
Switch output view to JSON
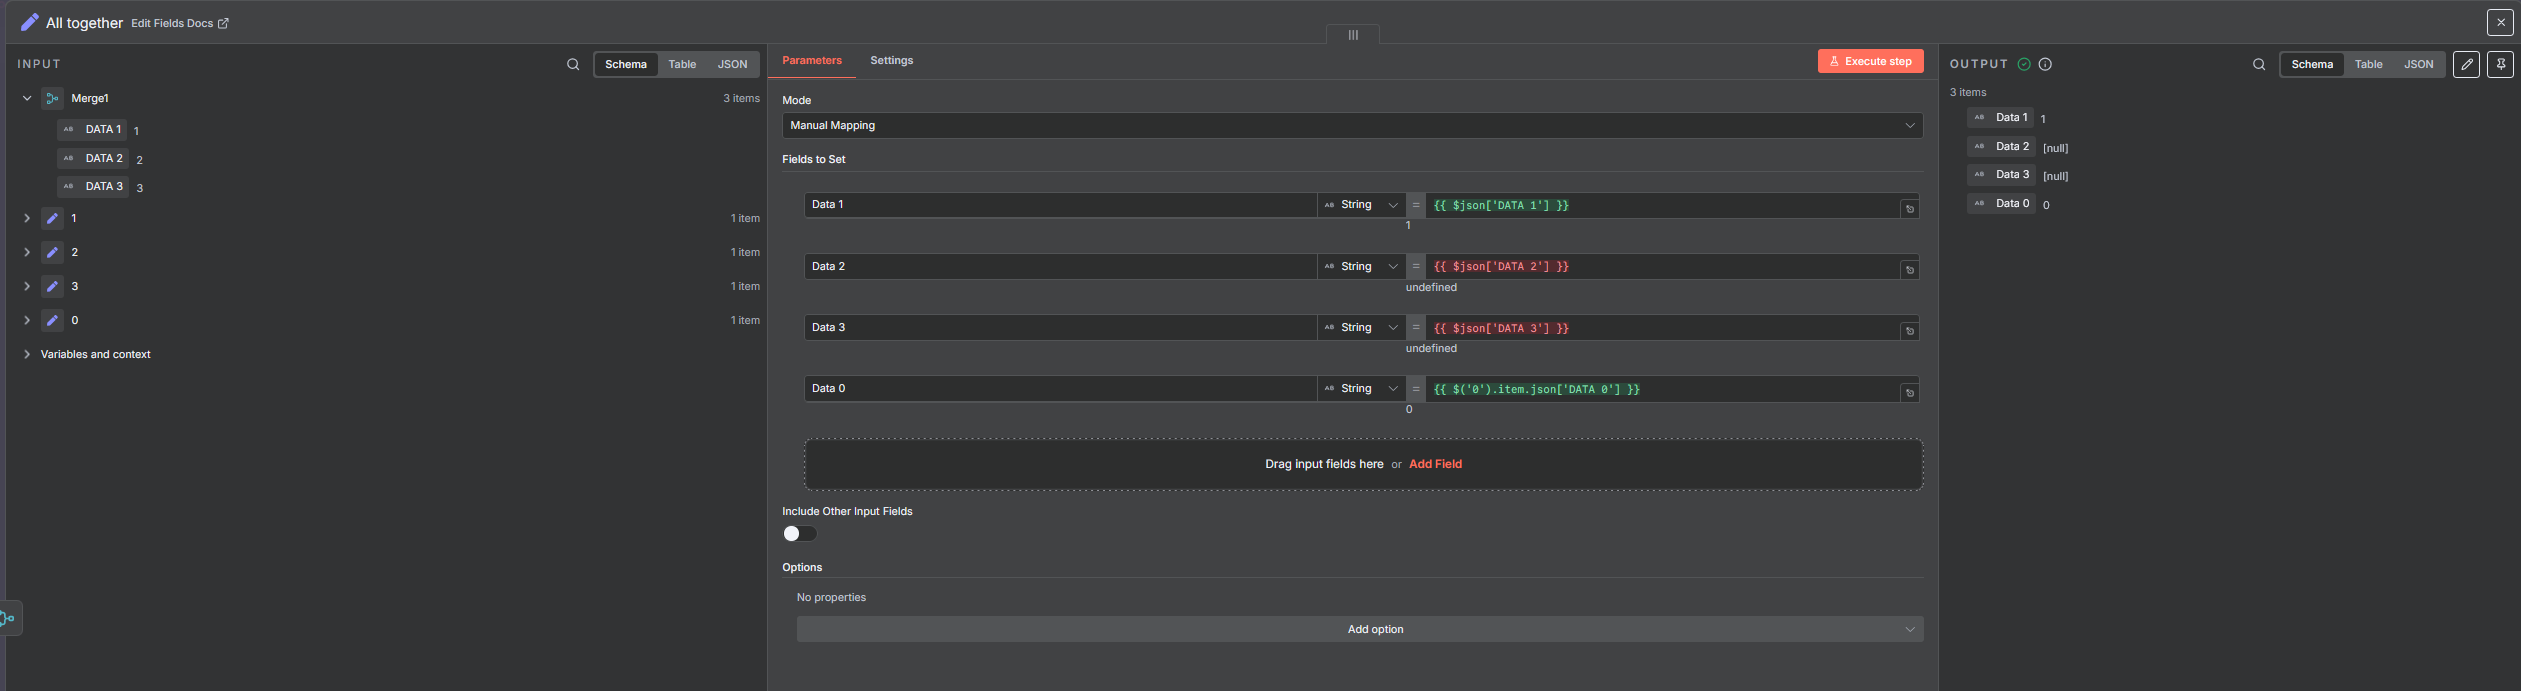[x=2418, y=64]
